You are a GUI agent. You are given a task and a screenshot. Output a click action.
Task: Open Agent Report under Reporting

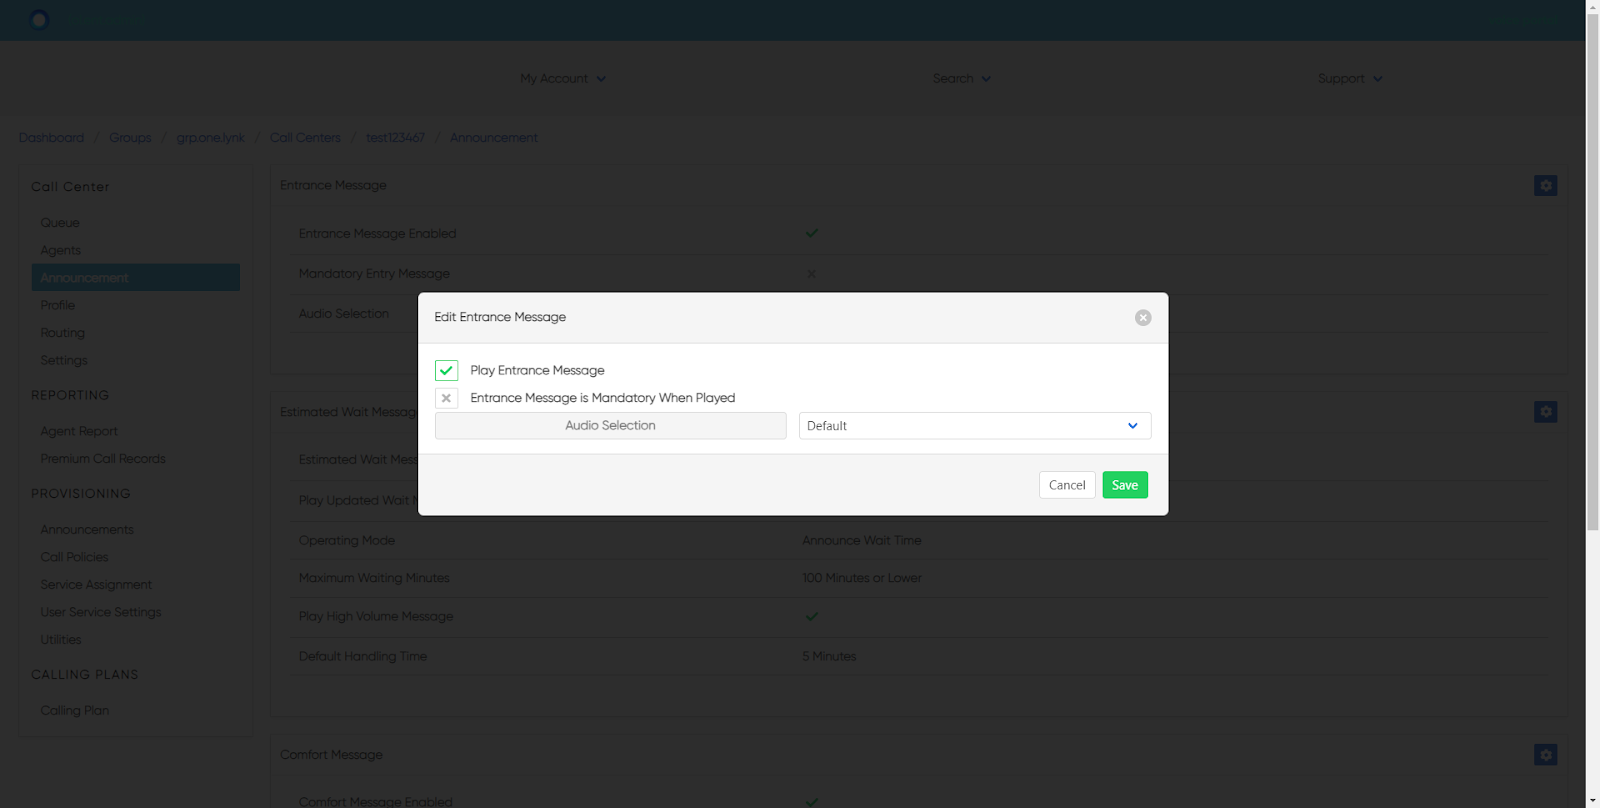tap(79, 431)
